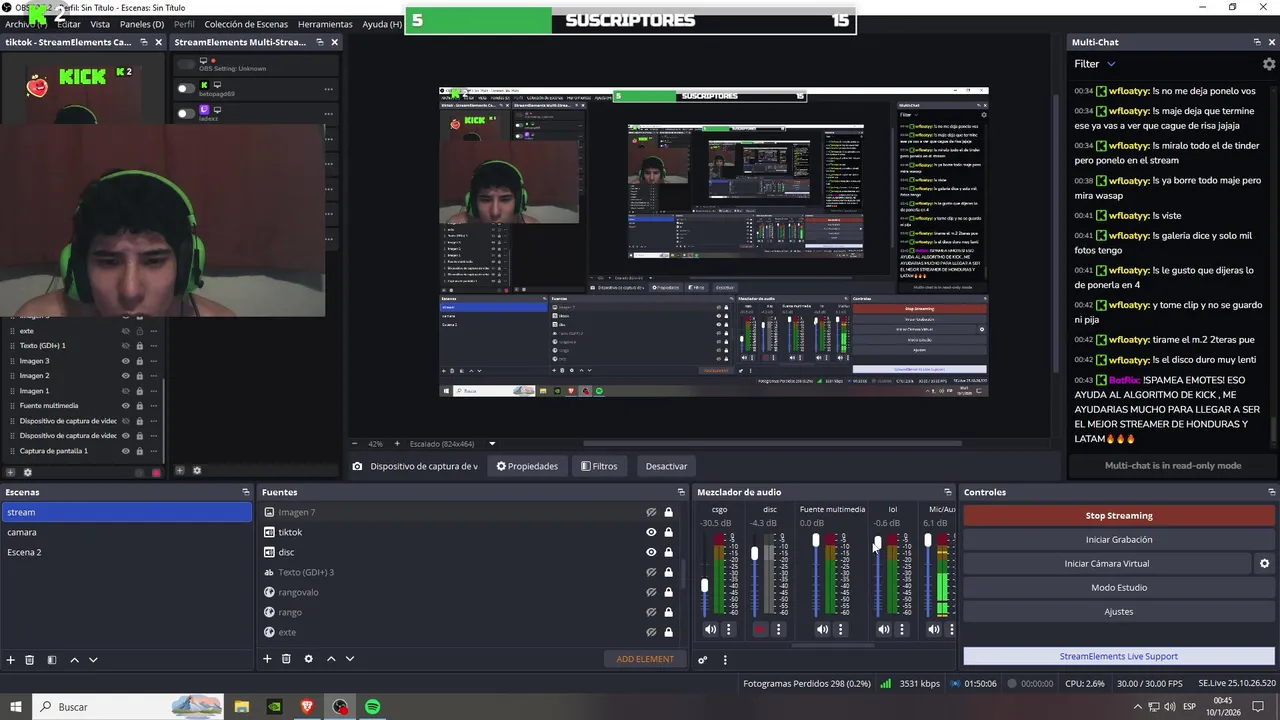
Task: Open Multi-Chat settings gear icon
Action: [x=1269, y=64]
